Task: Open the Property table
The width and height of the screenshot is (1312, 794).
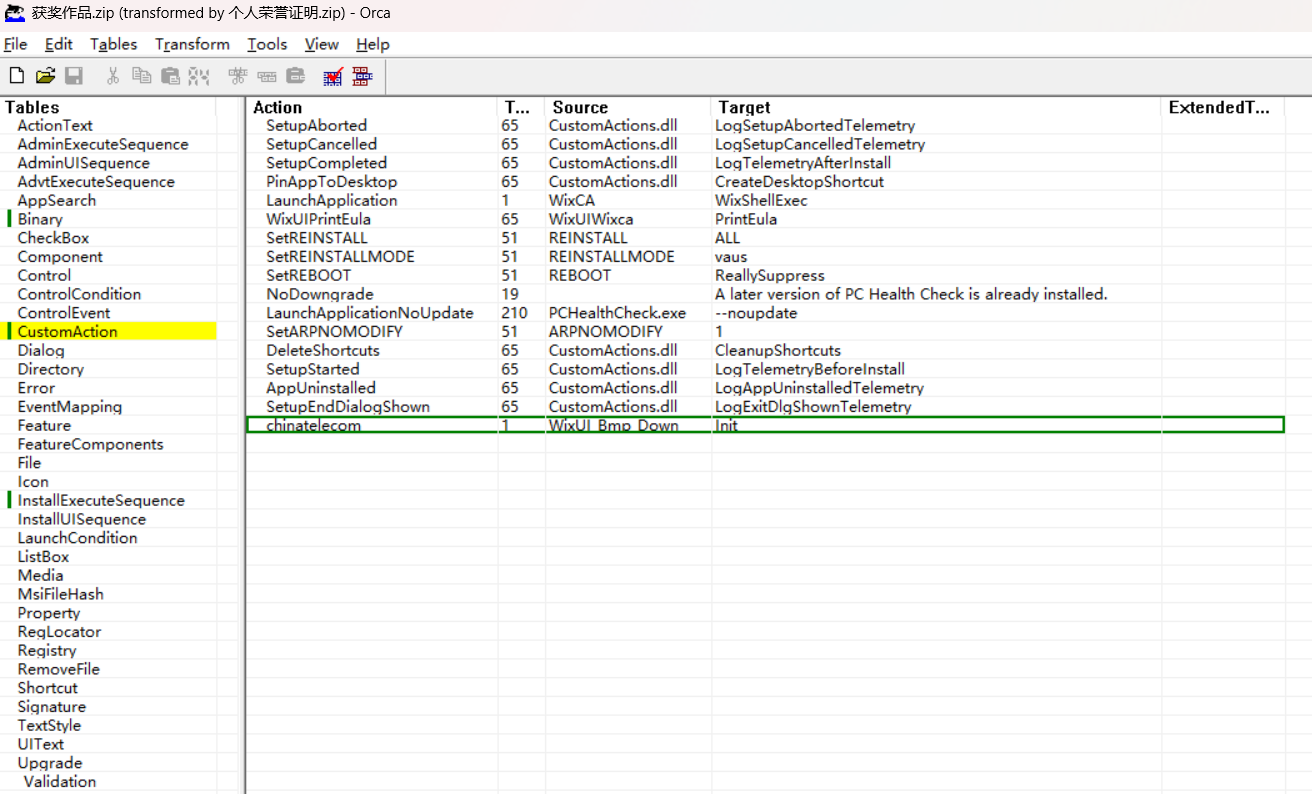Action: pyautogui.click(x=48, y=613)
